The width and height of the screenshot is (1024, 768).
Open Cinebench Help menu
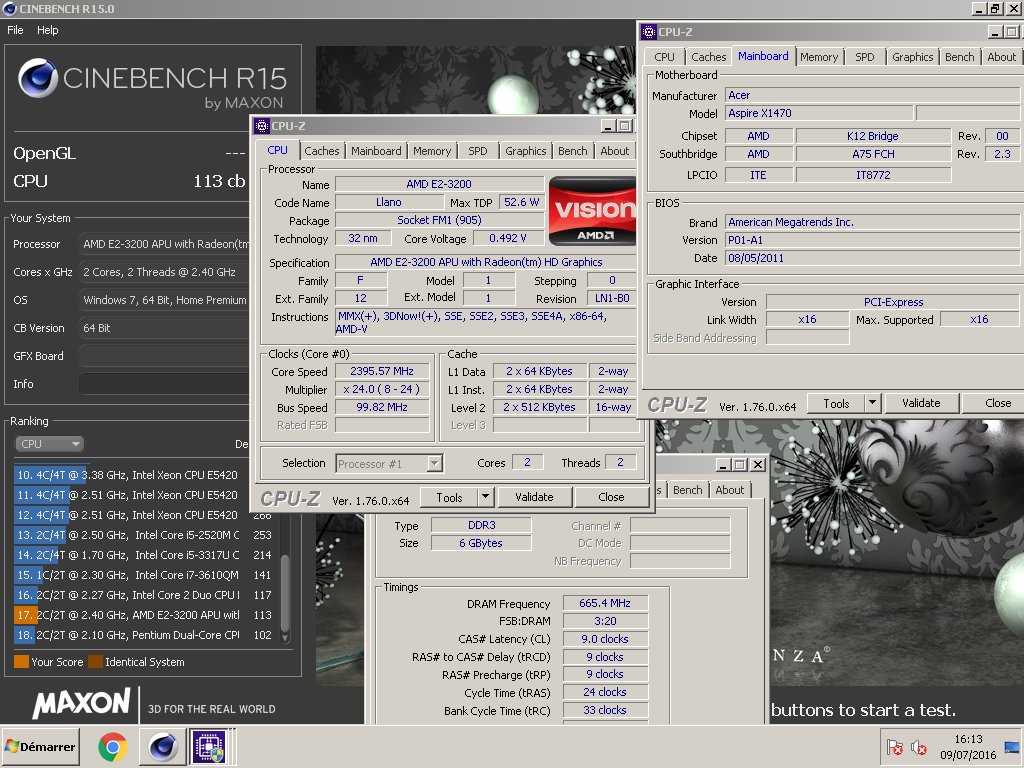(x=48, y=30)
